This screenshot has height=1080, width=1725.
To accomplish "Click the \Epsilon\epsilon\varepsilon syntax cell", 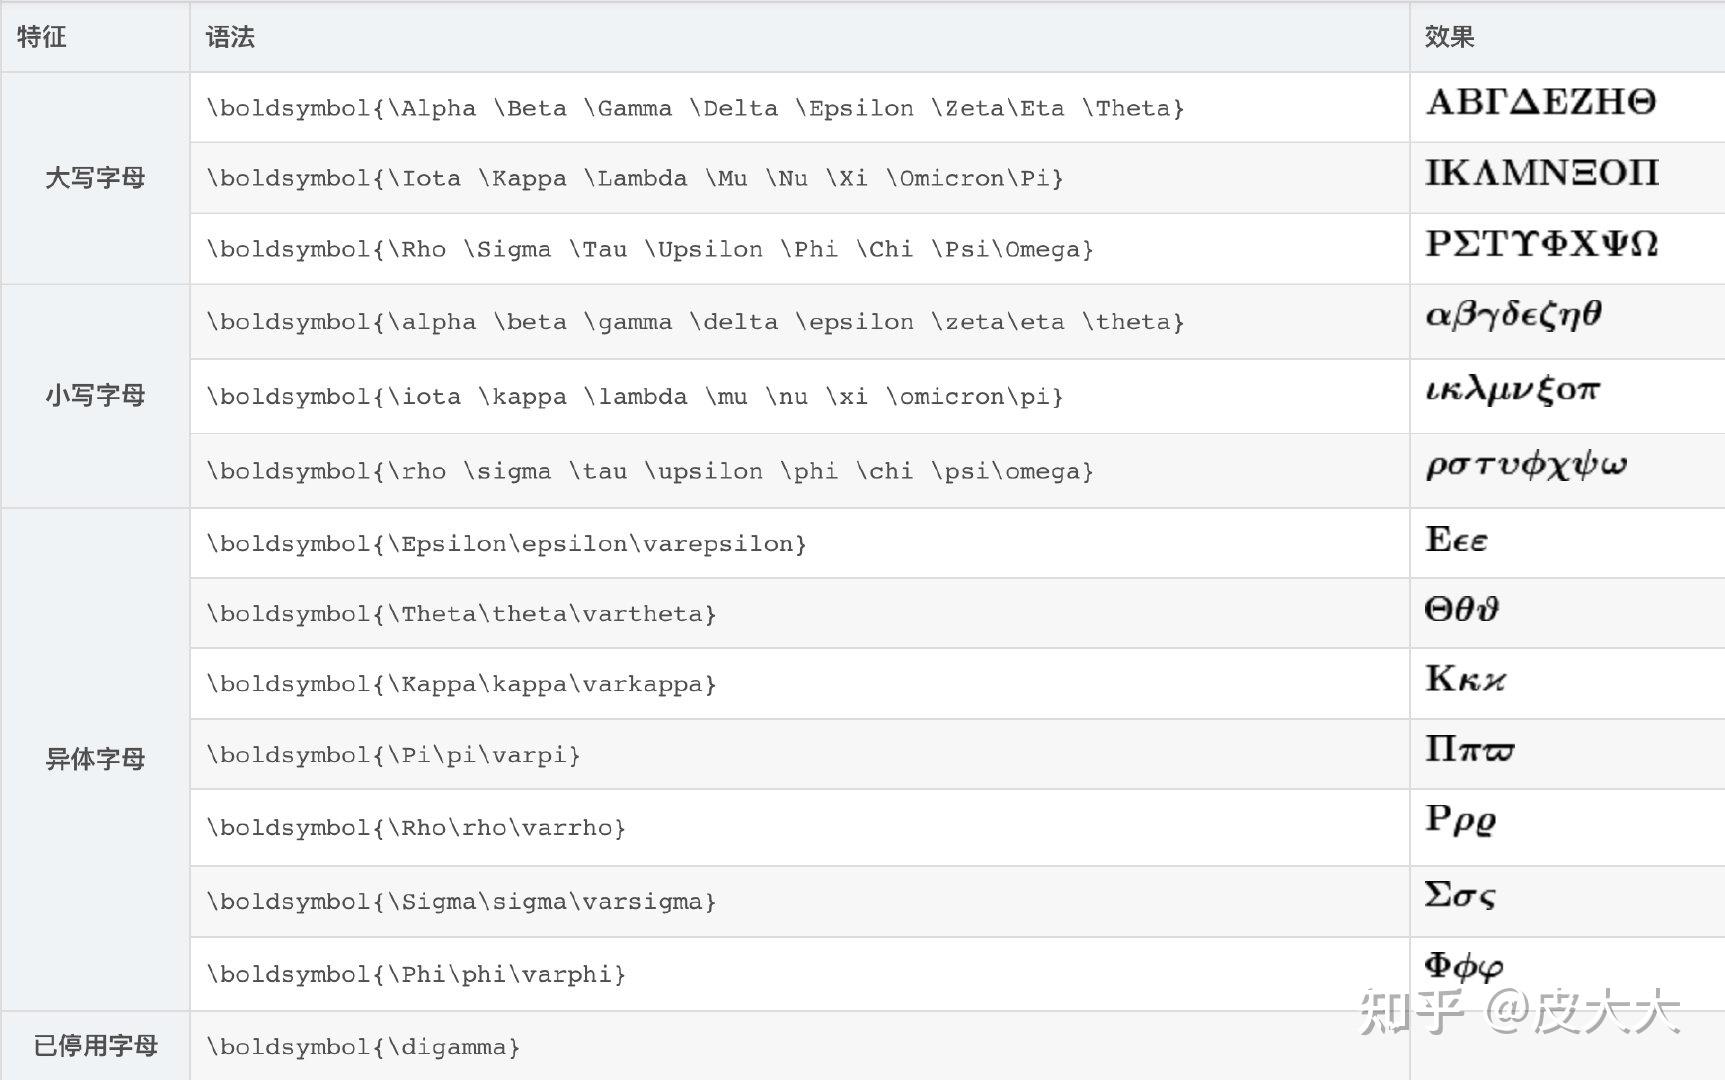I will pos(506,544).
